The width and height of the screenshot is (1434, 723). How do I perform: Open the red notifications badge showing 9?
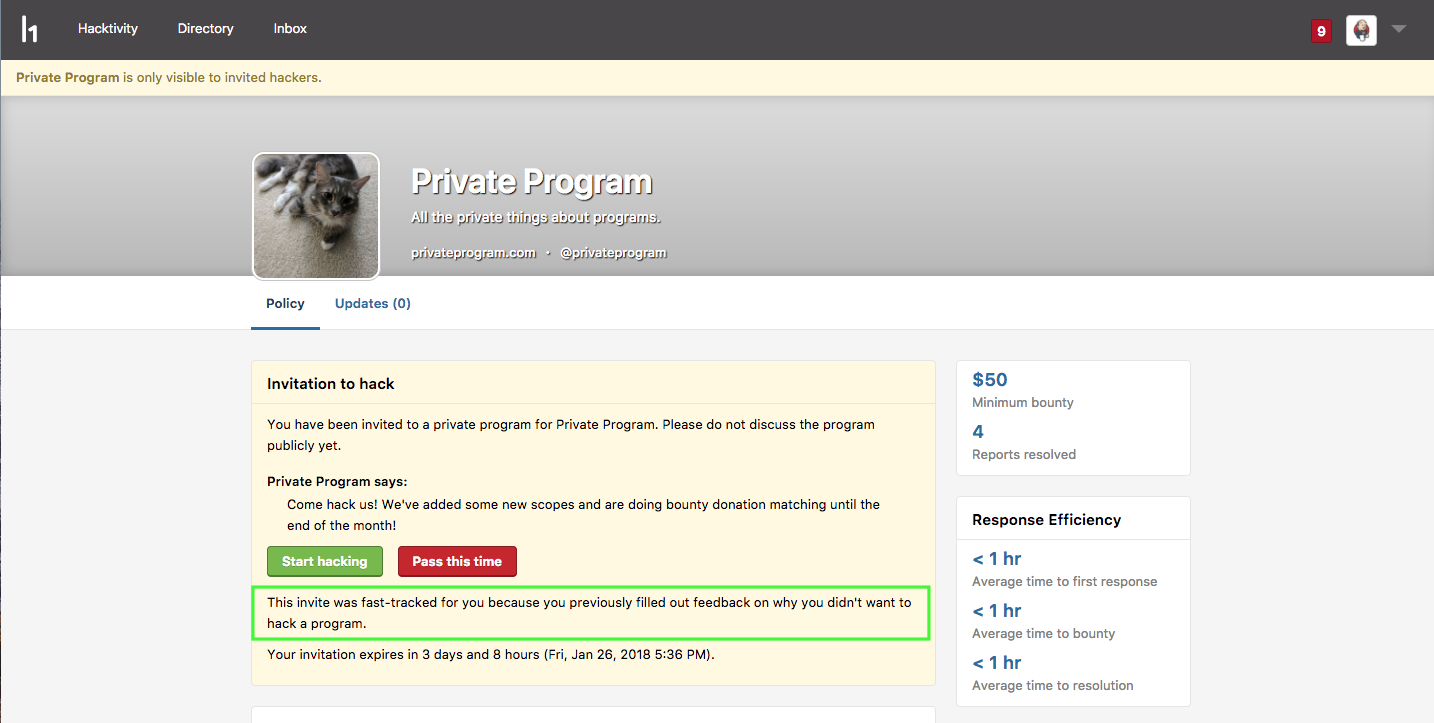pyautogui.click(x=1321, y=31)
